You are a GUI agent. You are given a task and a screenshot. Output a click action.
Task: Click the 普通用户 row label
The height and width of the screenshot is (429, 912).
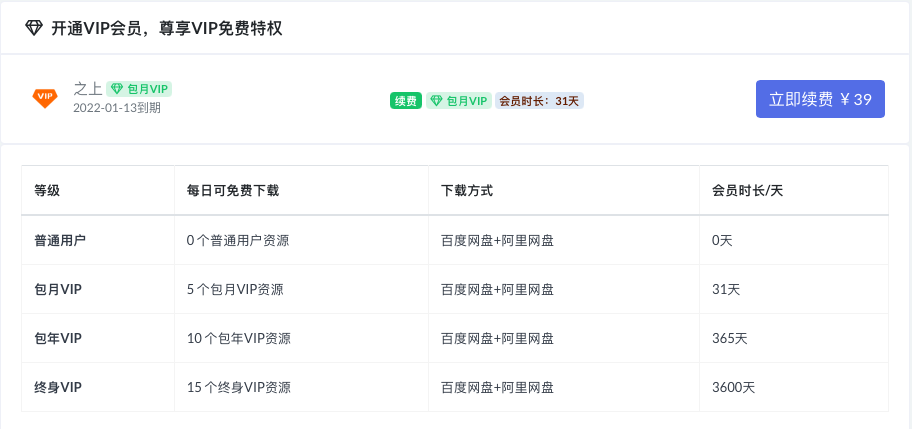tap(60, 240)
